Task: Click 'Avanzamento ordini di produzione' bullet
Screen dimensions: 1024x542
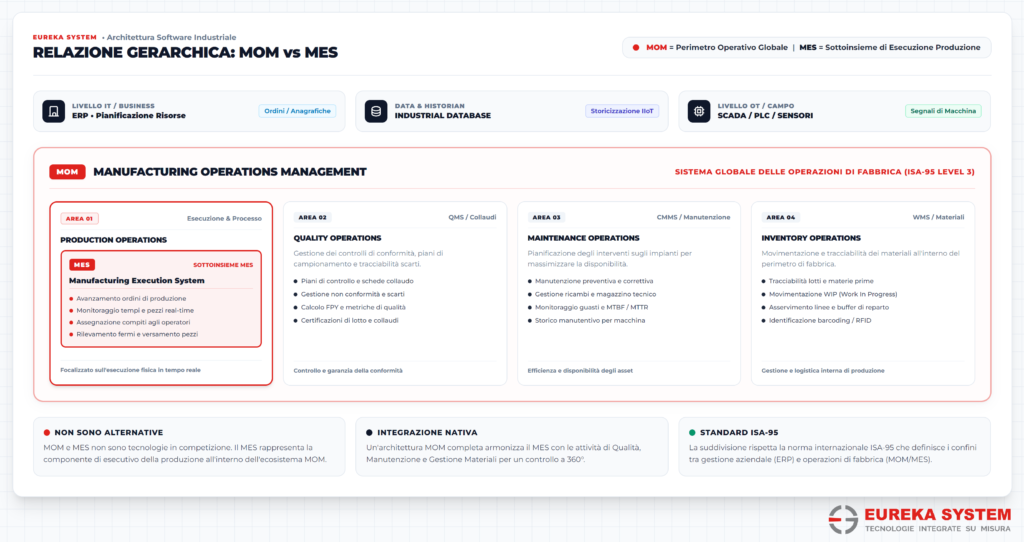Action: click(131, 298)
